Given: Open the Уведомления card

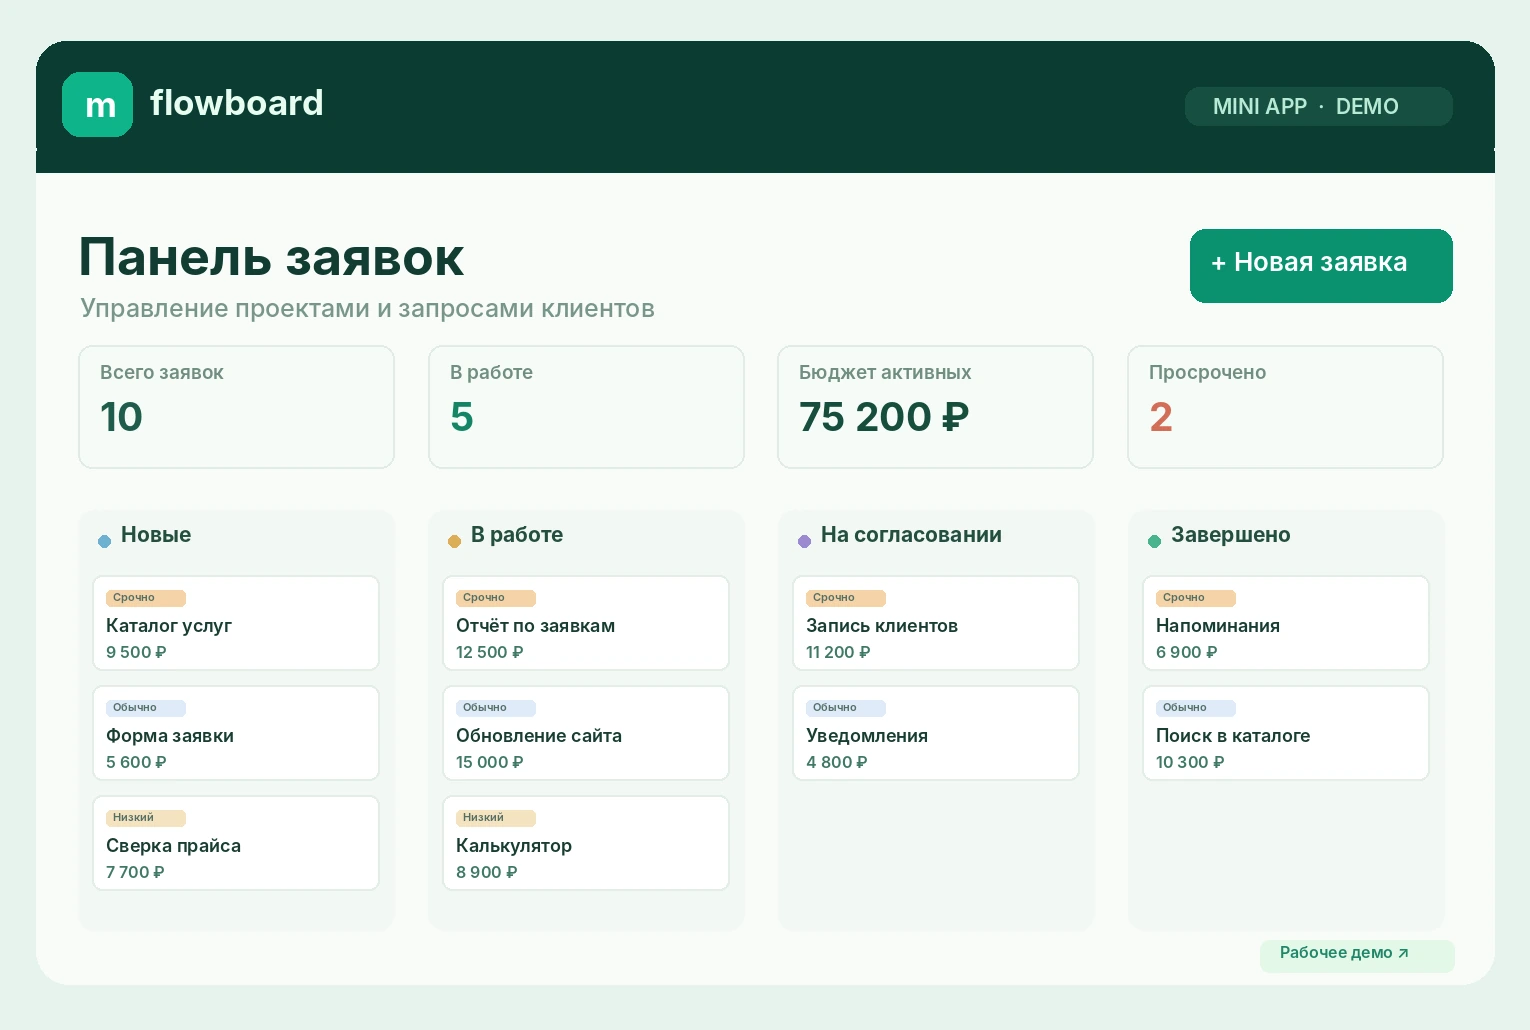Looking at the screenshot, I should click(x=936, y=733).
